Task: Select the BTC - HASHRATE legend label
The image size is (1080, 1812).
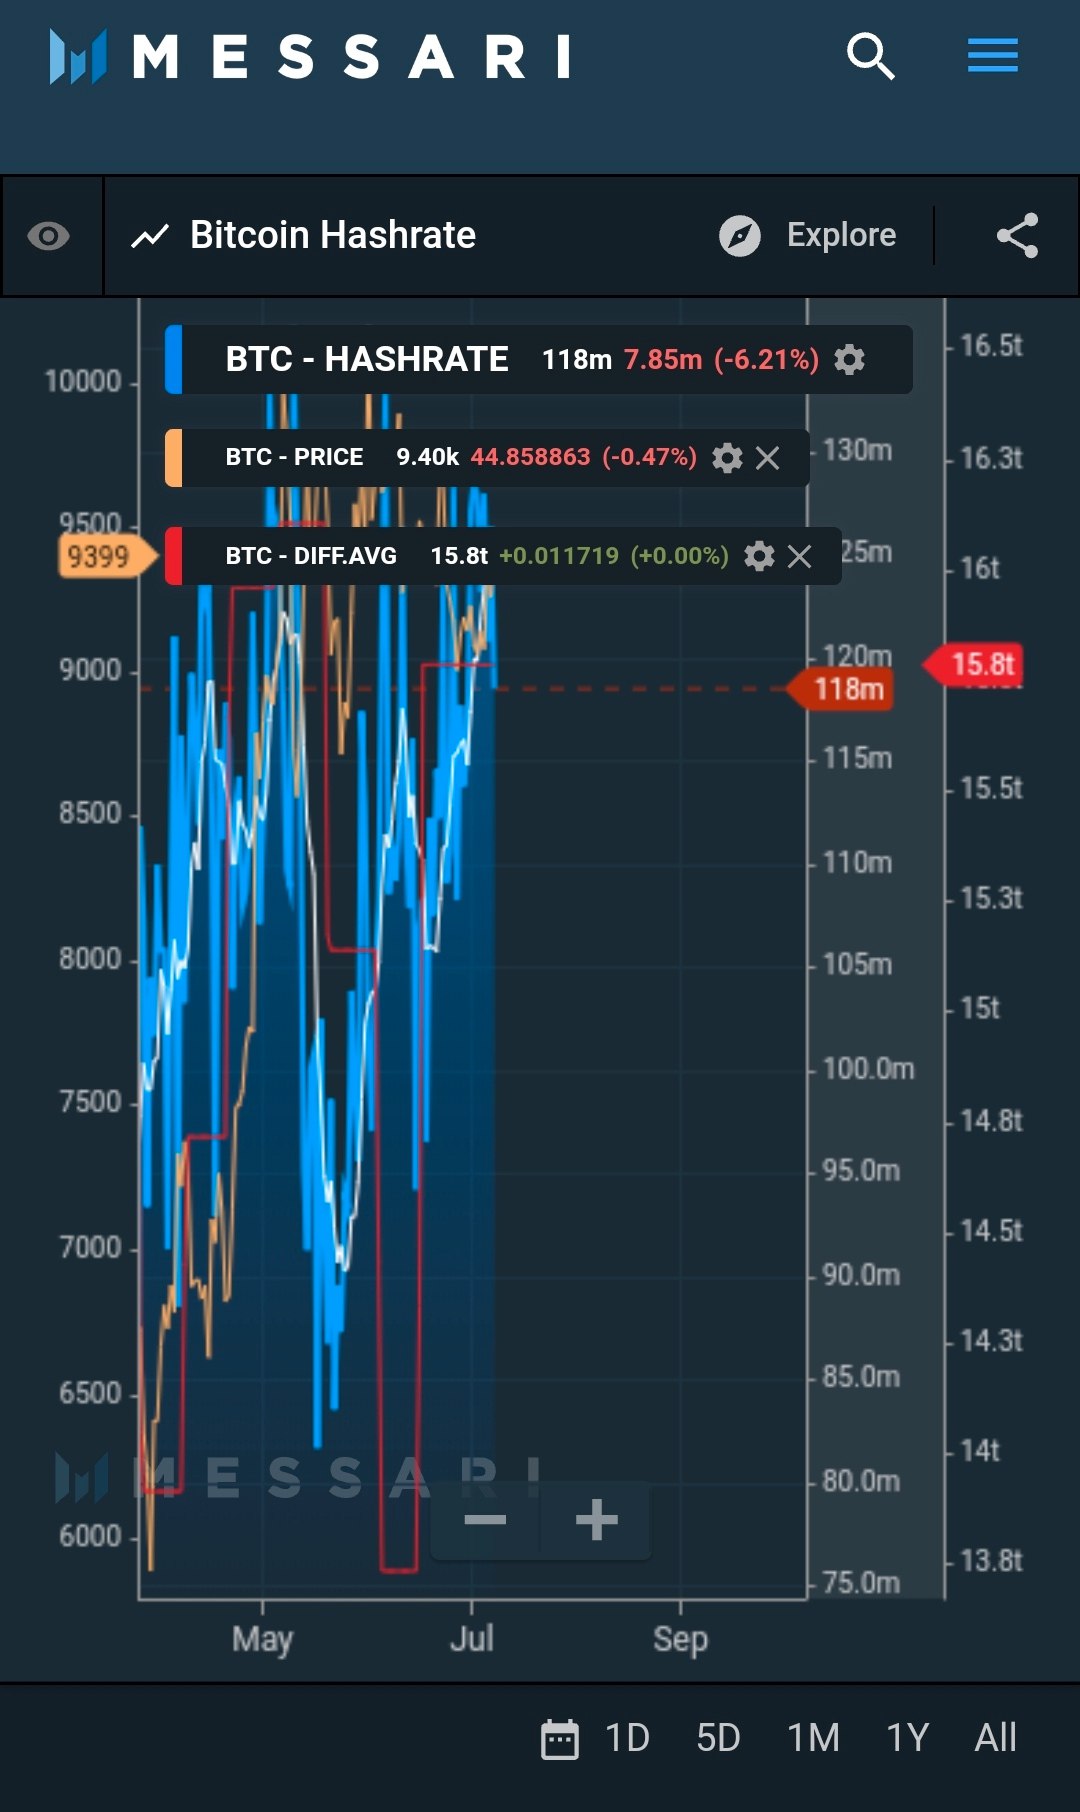Action: pos(367,359)
